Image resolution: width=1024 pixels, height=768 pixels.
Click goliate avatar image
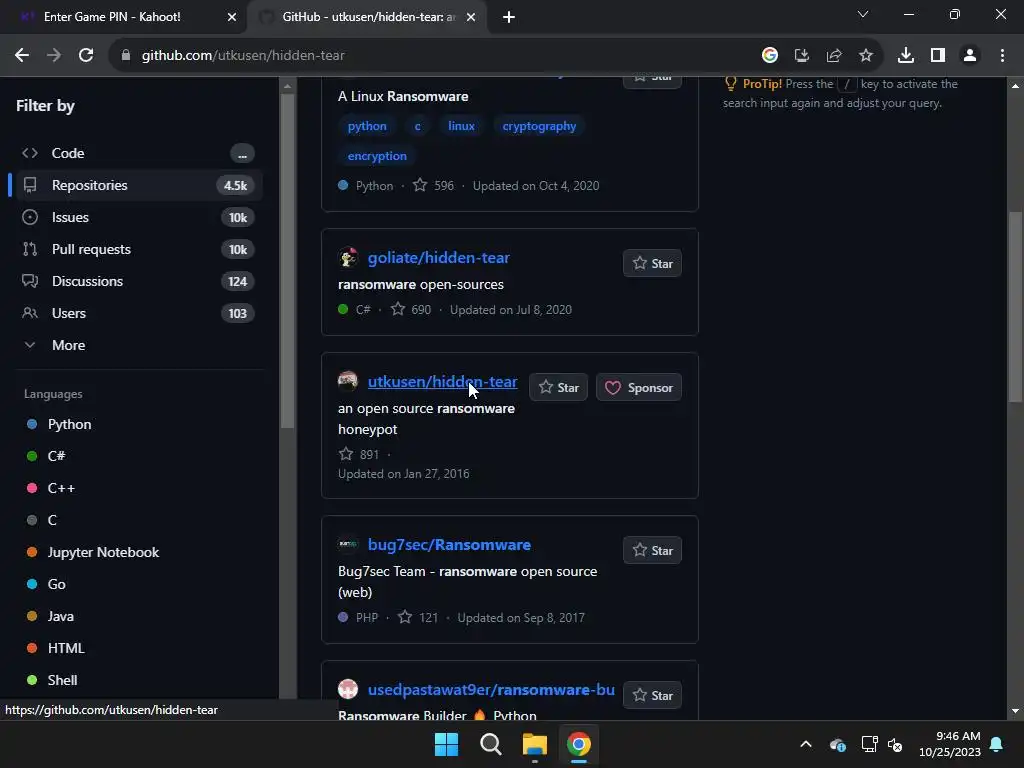348,257
